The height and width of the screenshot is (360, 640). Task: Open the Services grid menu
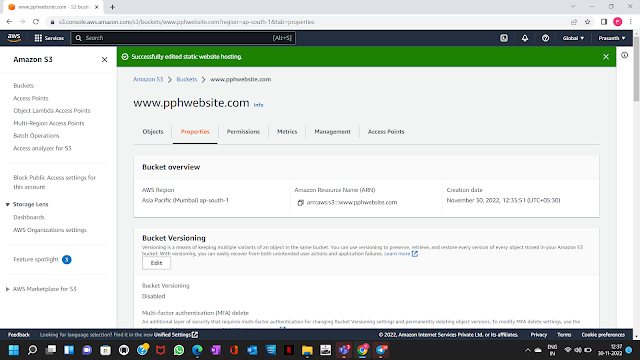click(49, 38)
